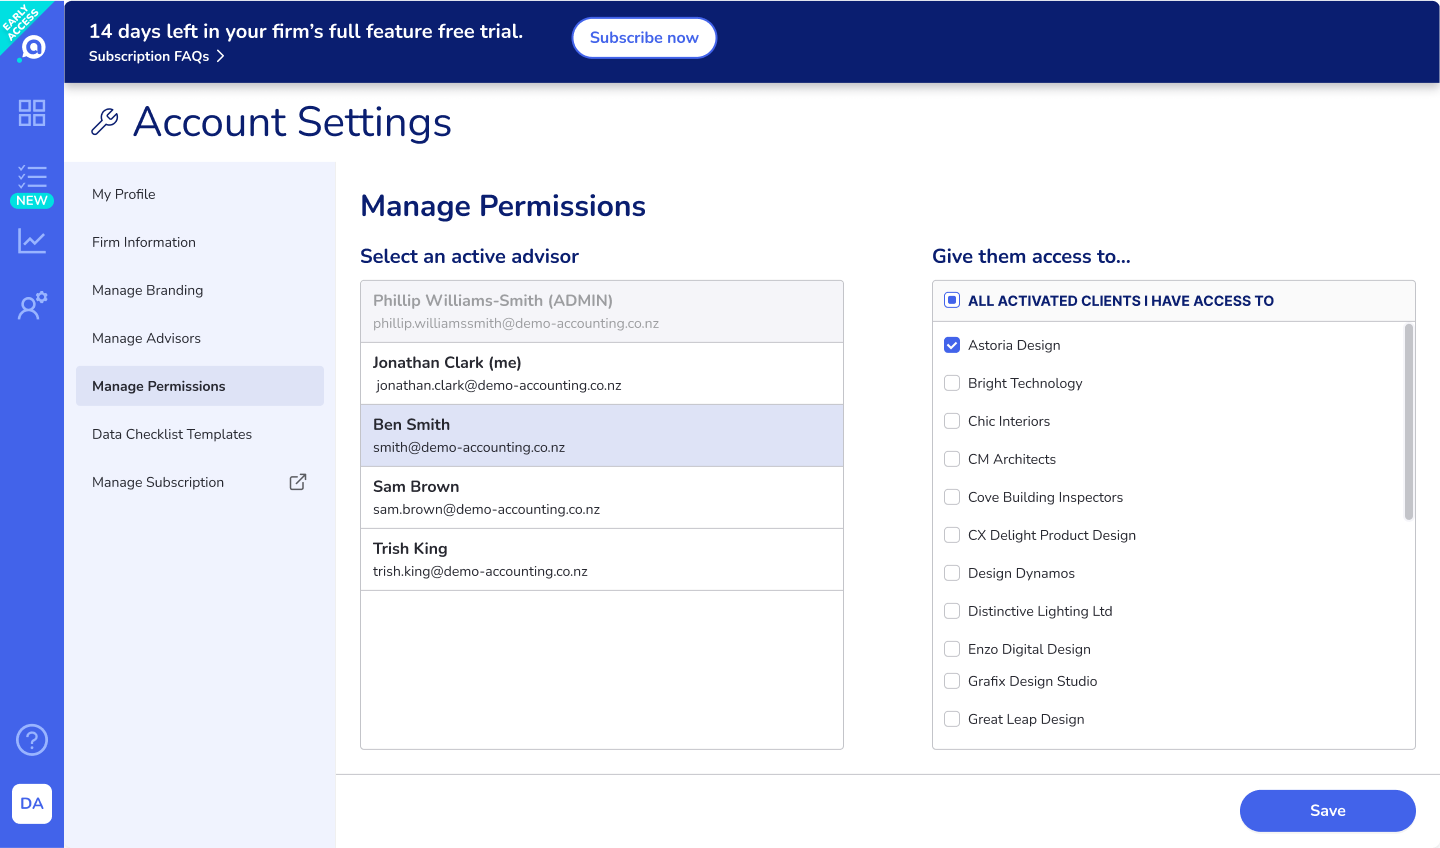Viewport: 1440px width, 848px height.
Task: Check the Bright Technology checkbox
Action: click(x=952, y=383)
